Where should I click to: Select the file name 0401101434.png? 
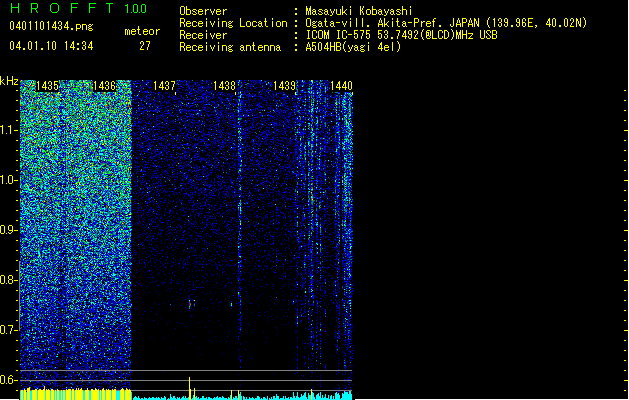[51, 26]
